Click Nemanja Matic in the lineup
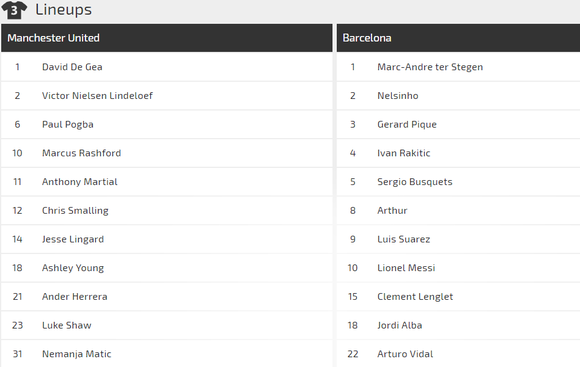 coord(77,354)
